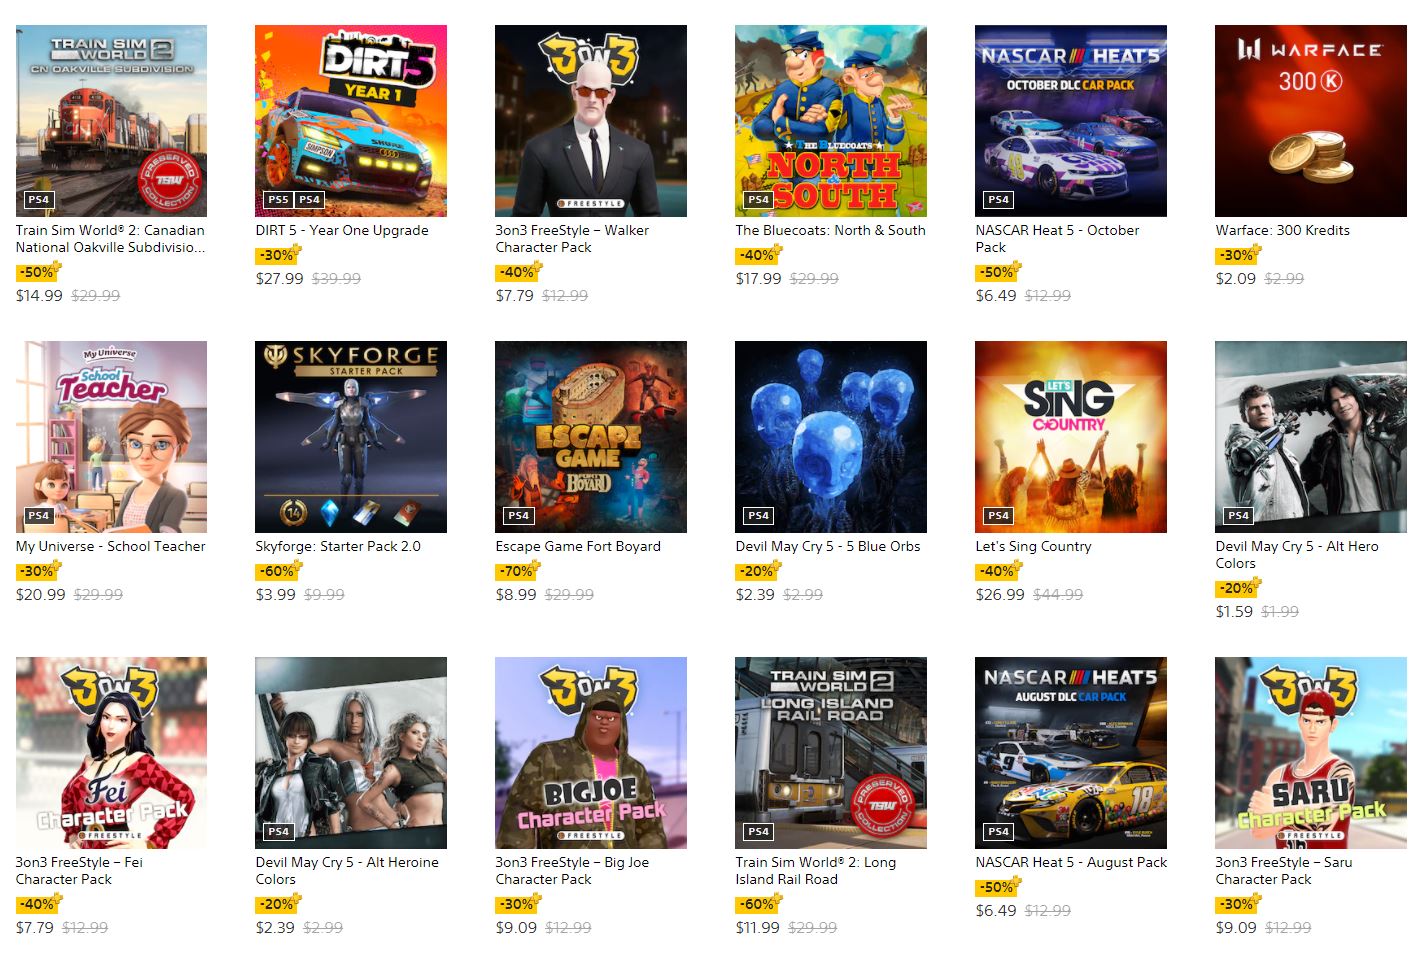Click the PS4 badge on NASCAR Heat 5 August Pack
This screenshot has width=1428, height=966.
pos(998,831)
